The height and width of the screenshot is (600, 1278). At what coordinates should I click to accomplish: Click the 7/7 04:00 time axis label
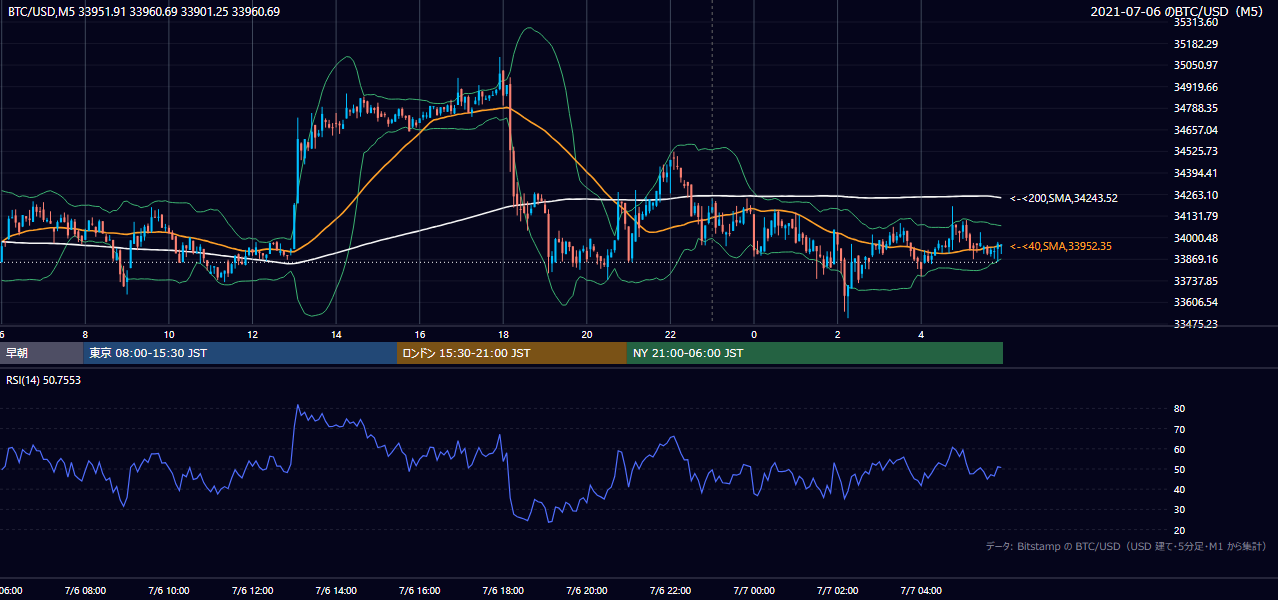(921, 591)
